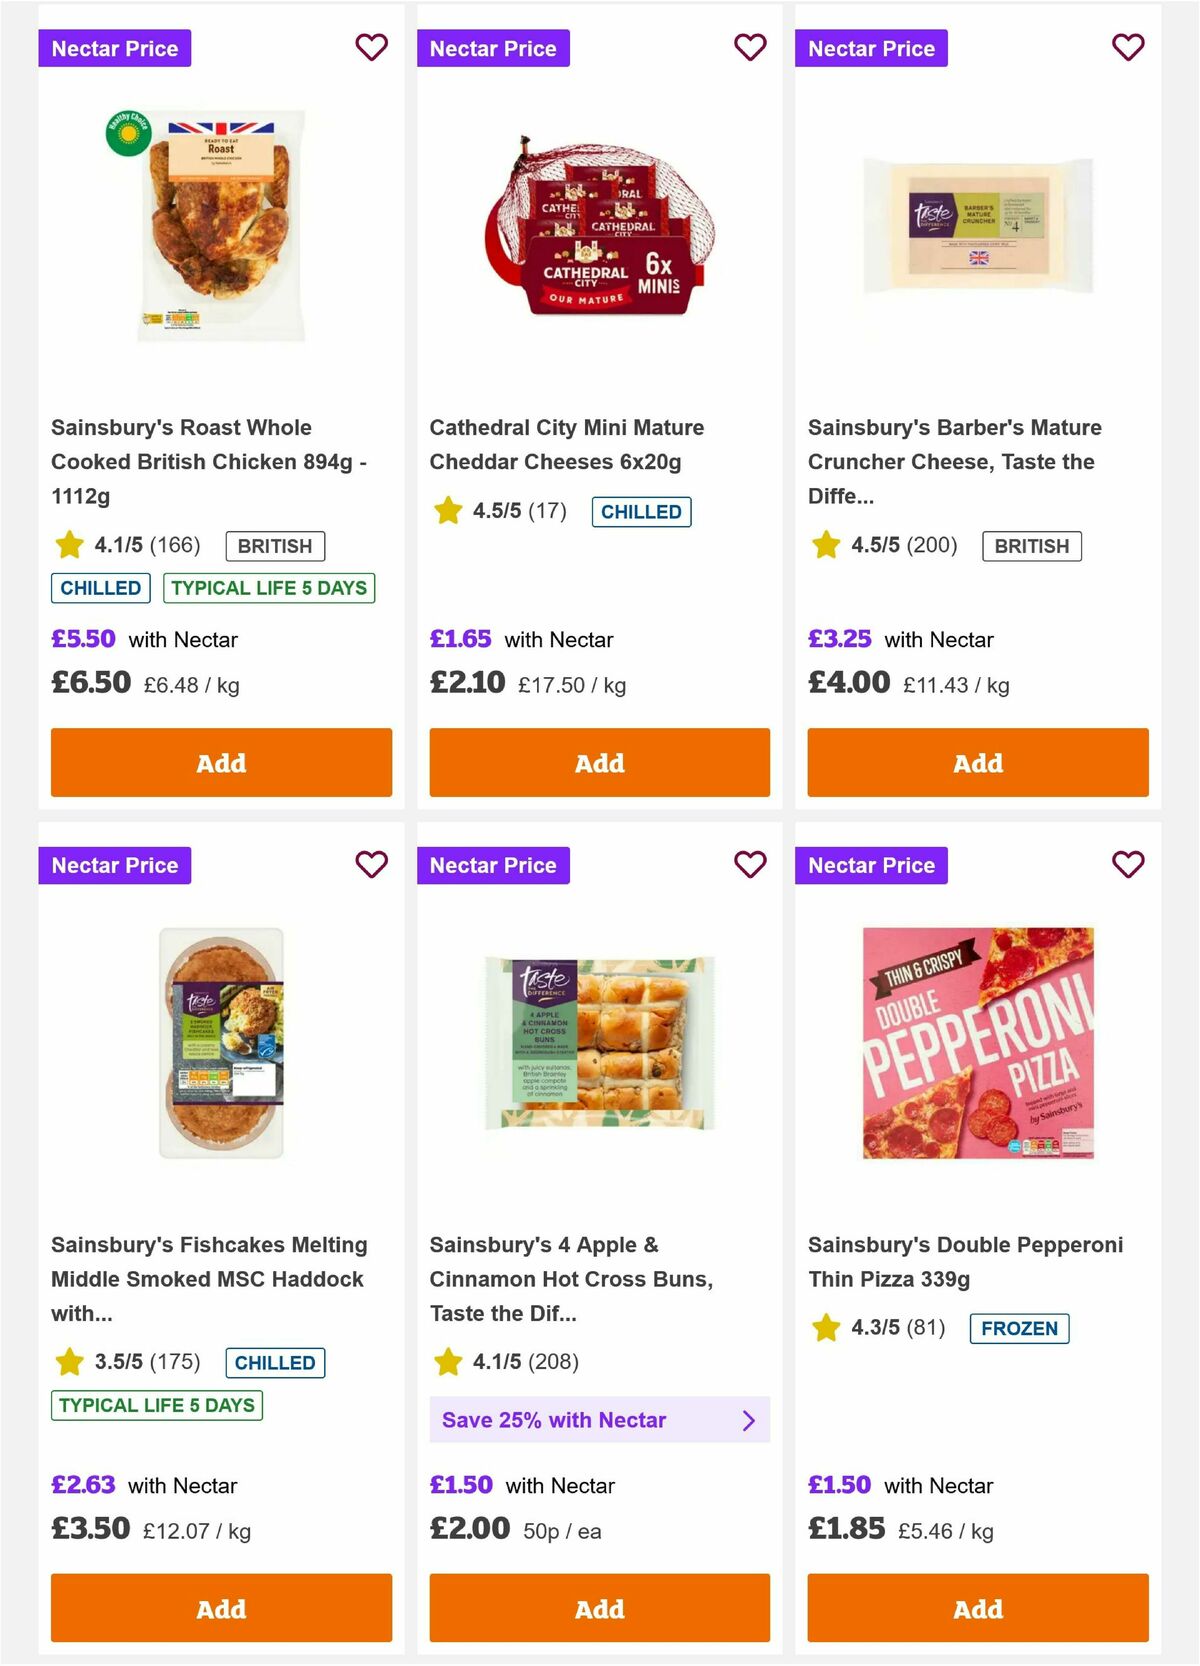This screenshot has width=1200, height=1666.
Task: Toggle the FROZEN tag on the pepperoni pizza
Action: point(1019,1328)
